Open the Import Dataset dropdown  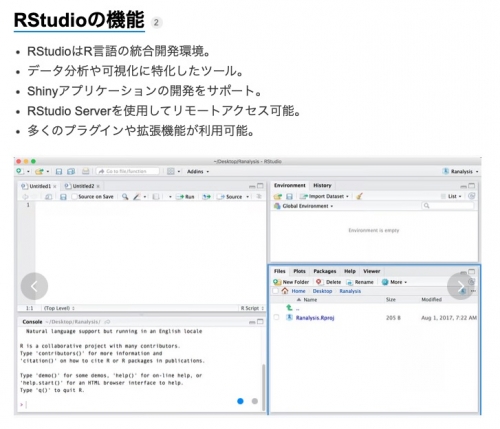coord(324,196)
